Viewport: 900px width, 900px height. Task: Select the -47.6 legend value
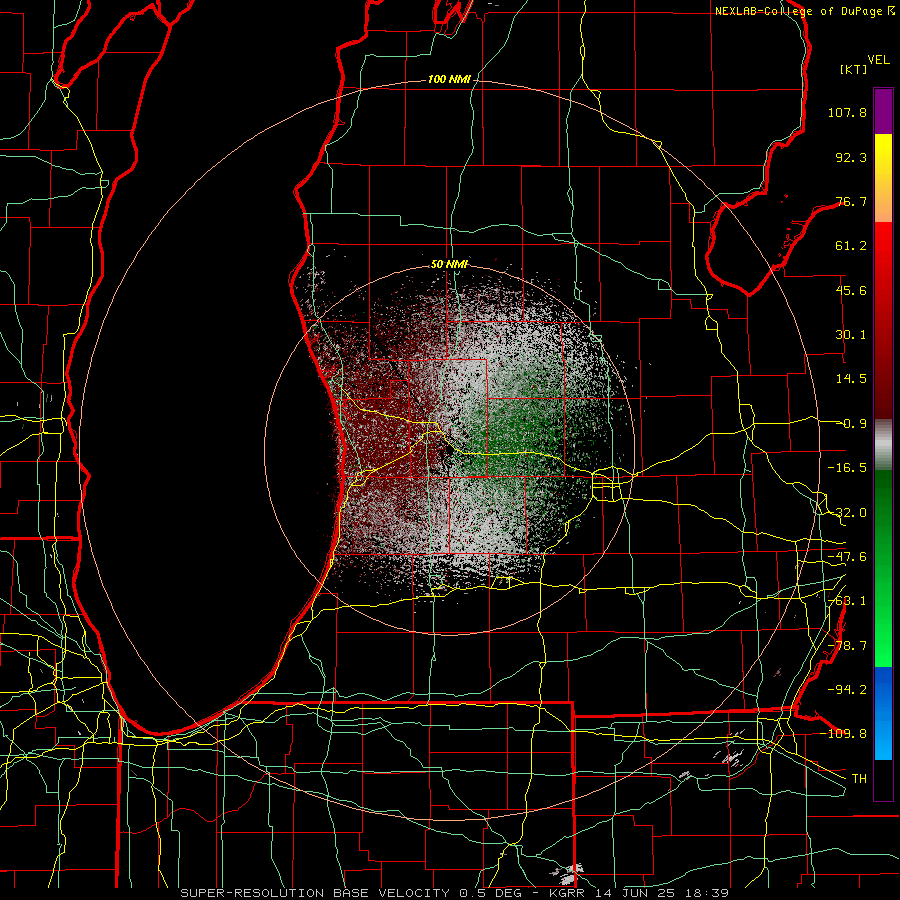tap(847, 557)
